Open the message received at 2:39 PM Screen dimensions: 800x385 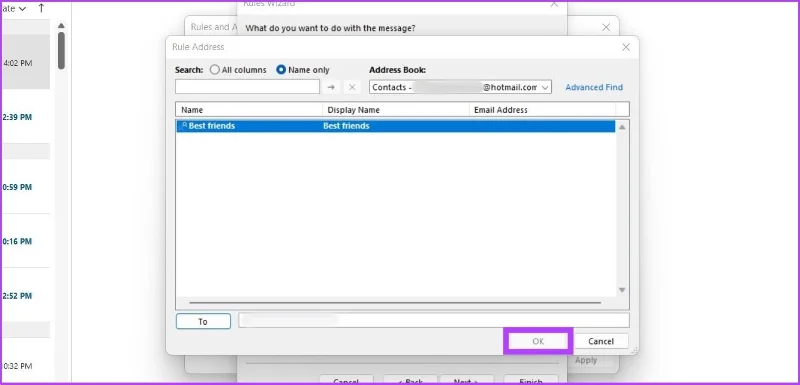pos(27,117)
